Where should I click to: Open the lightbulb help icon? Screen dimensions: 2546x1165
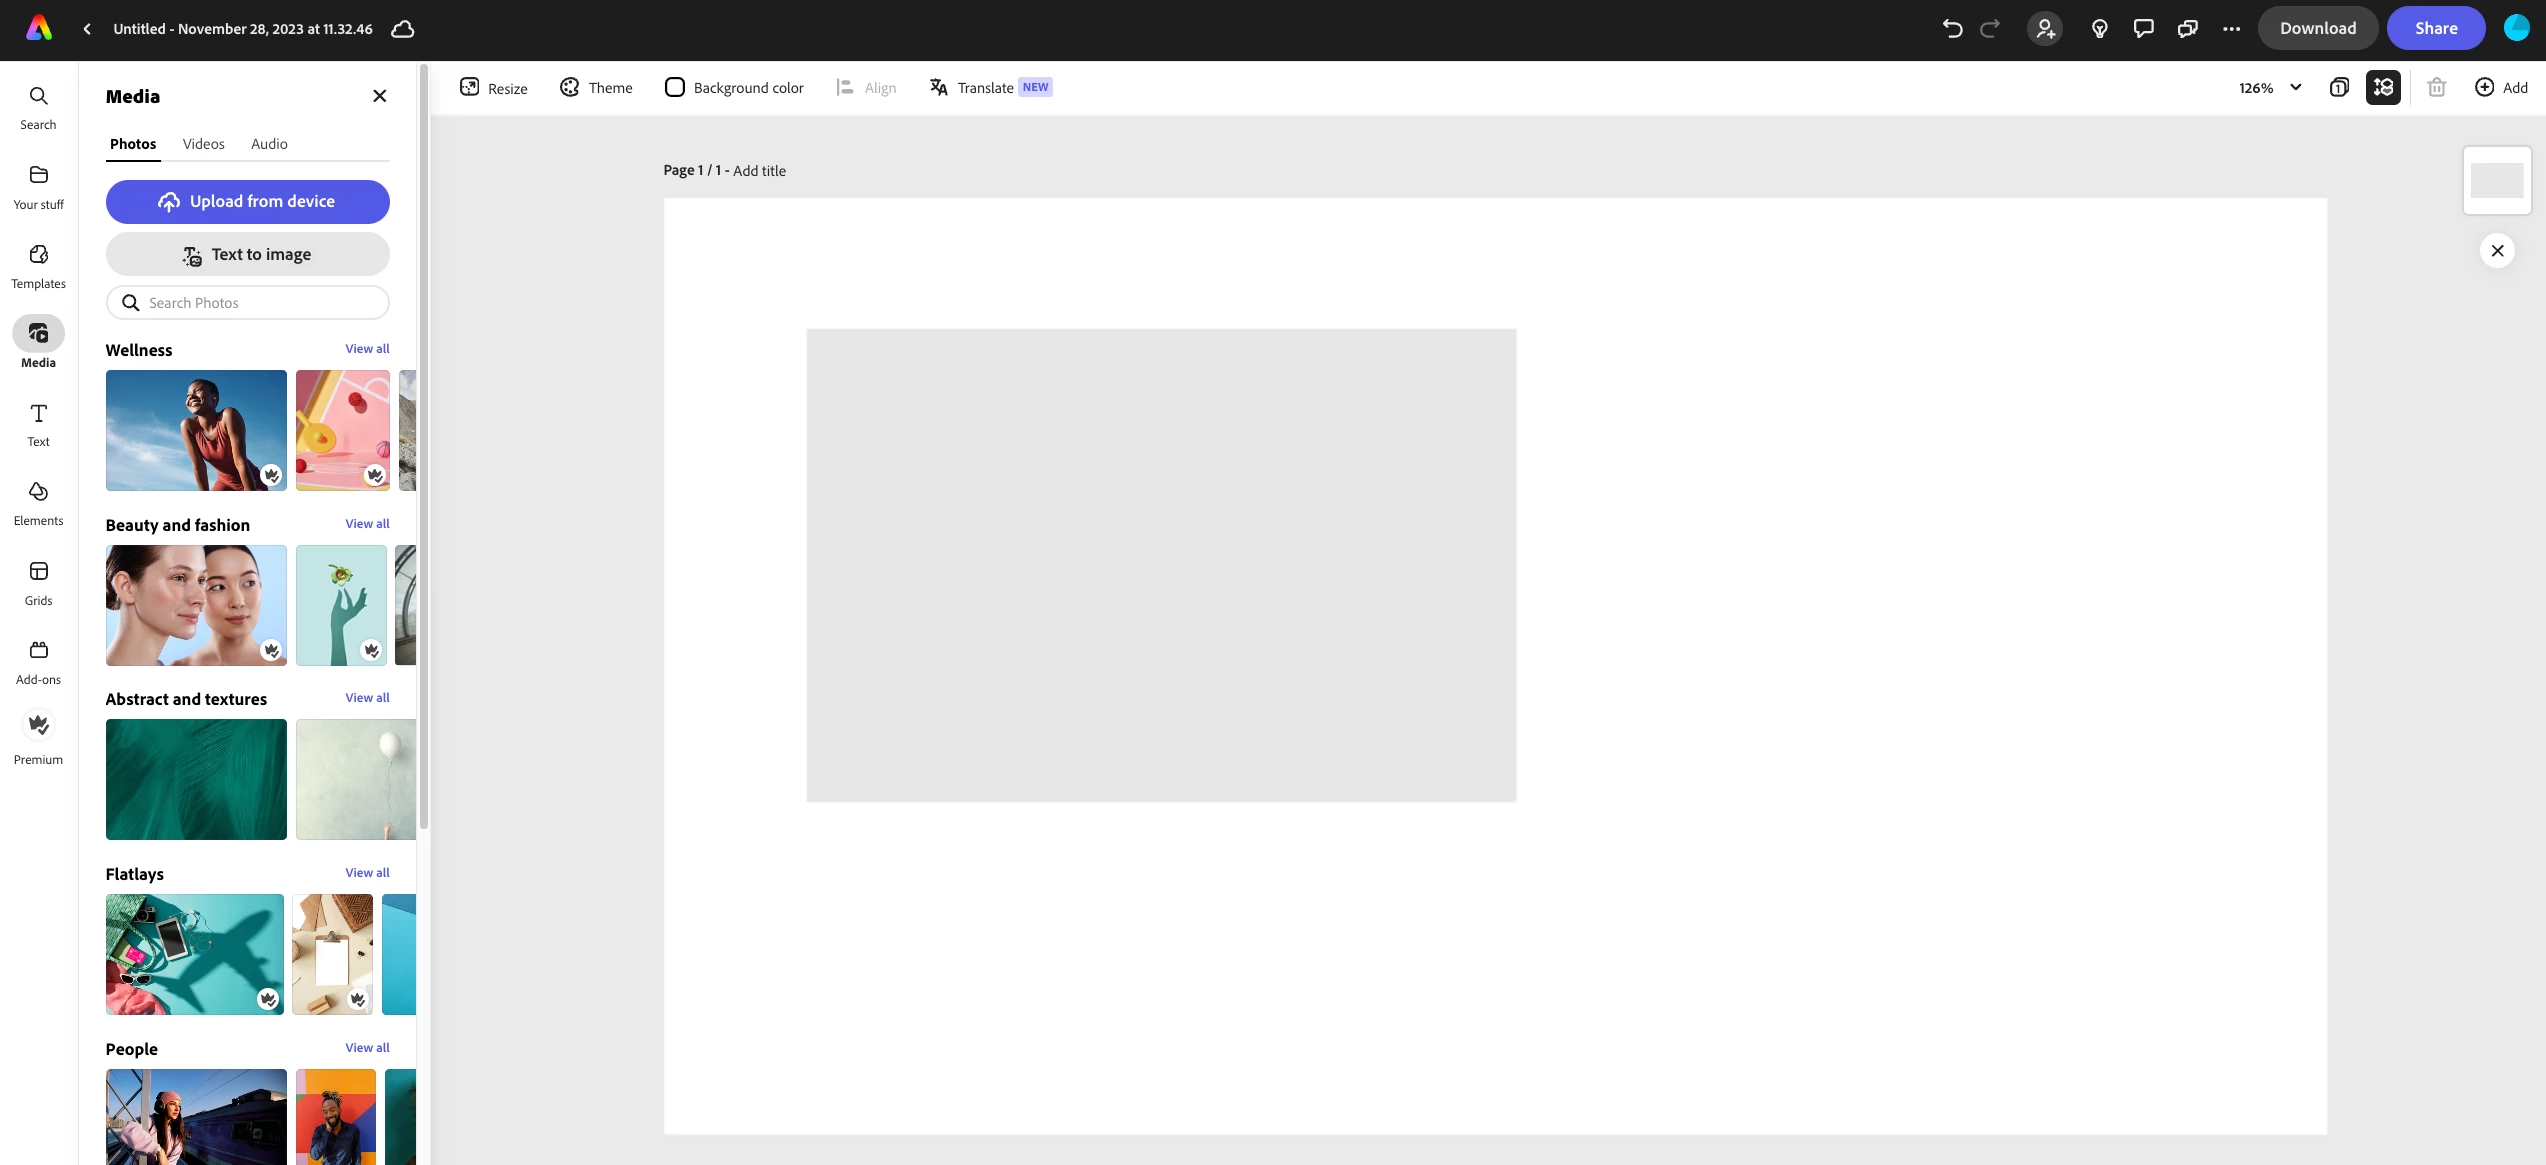pyautogui.click(x=2099, y=29)
